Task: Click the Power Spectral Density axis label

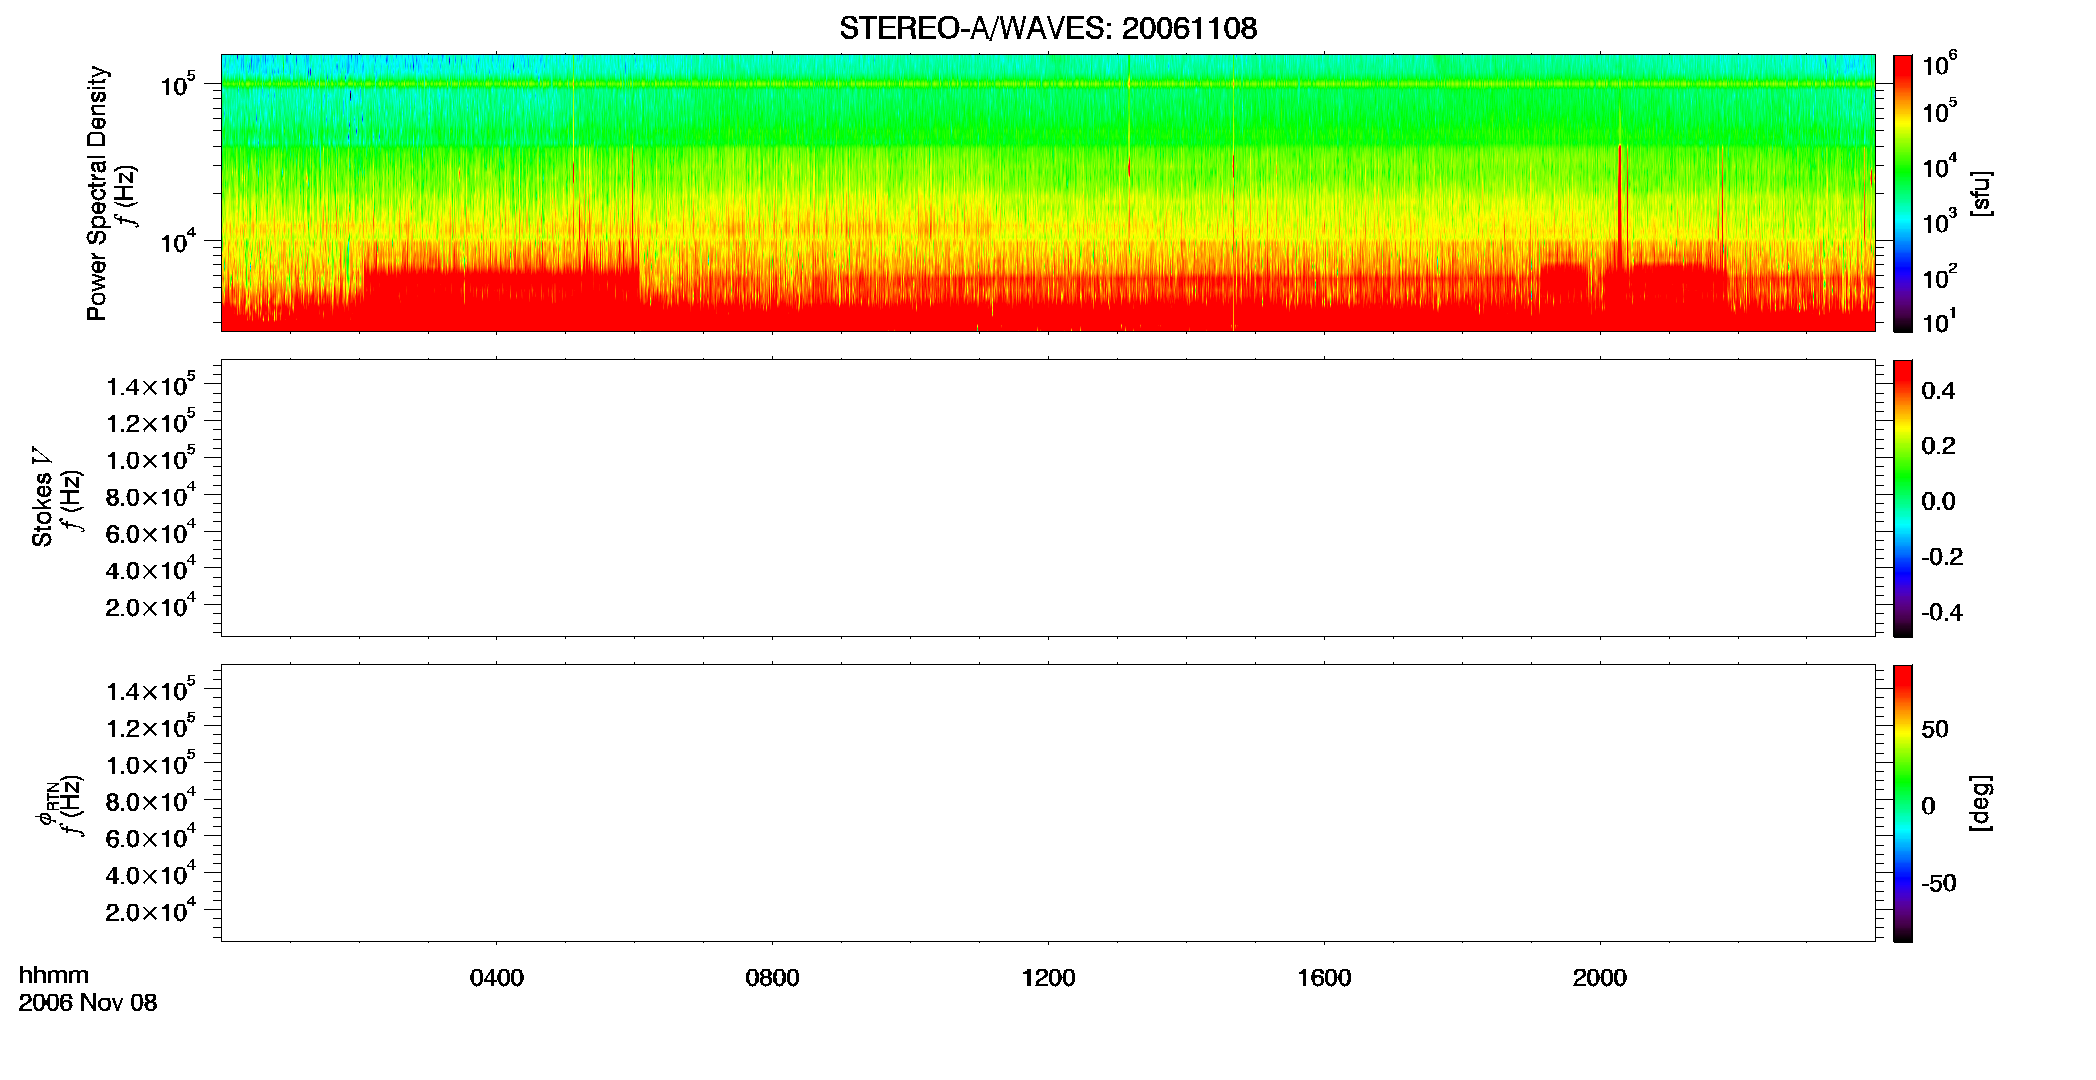Action: coord(97,193)
